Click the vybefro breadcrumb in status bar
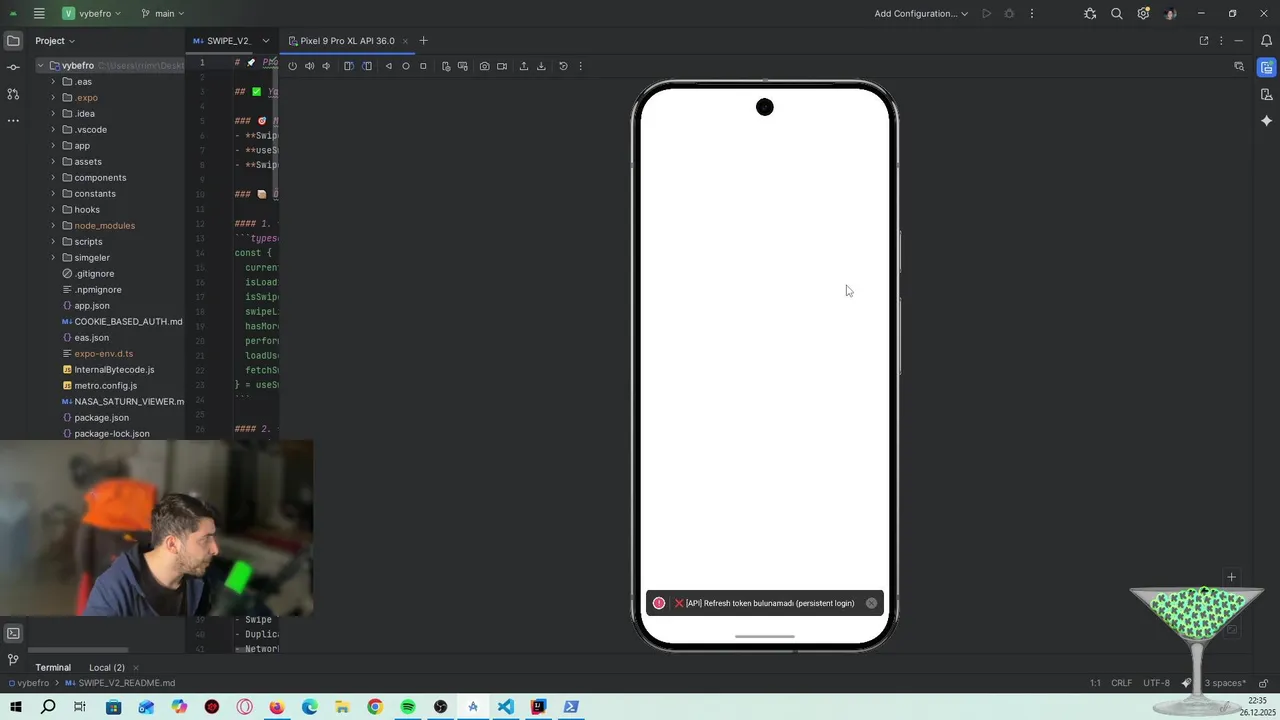 (x=28, y=683)
